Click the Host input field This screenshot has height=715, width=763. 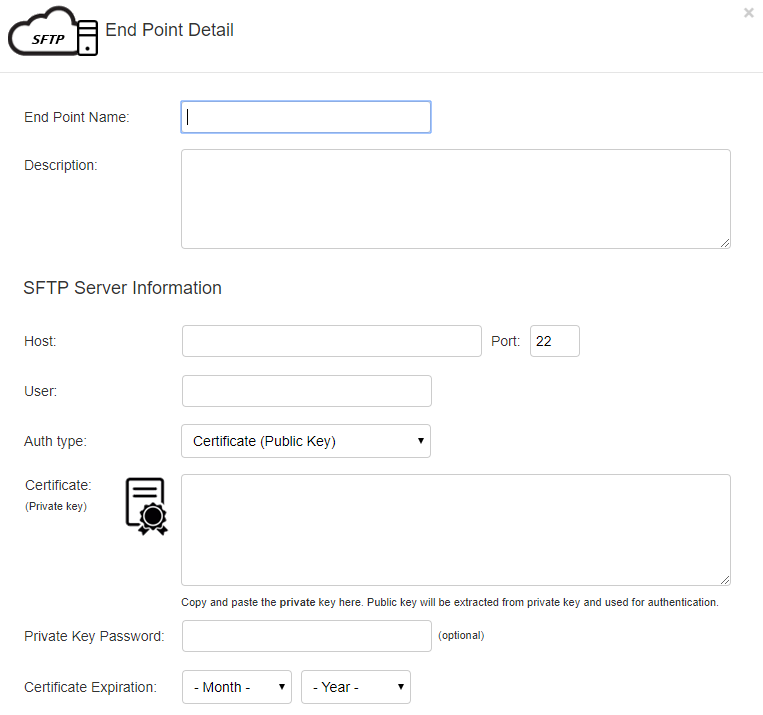pyautogui.click(x=331, y=341)
